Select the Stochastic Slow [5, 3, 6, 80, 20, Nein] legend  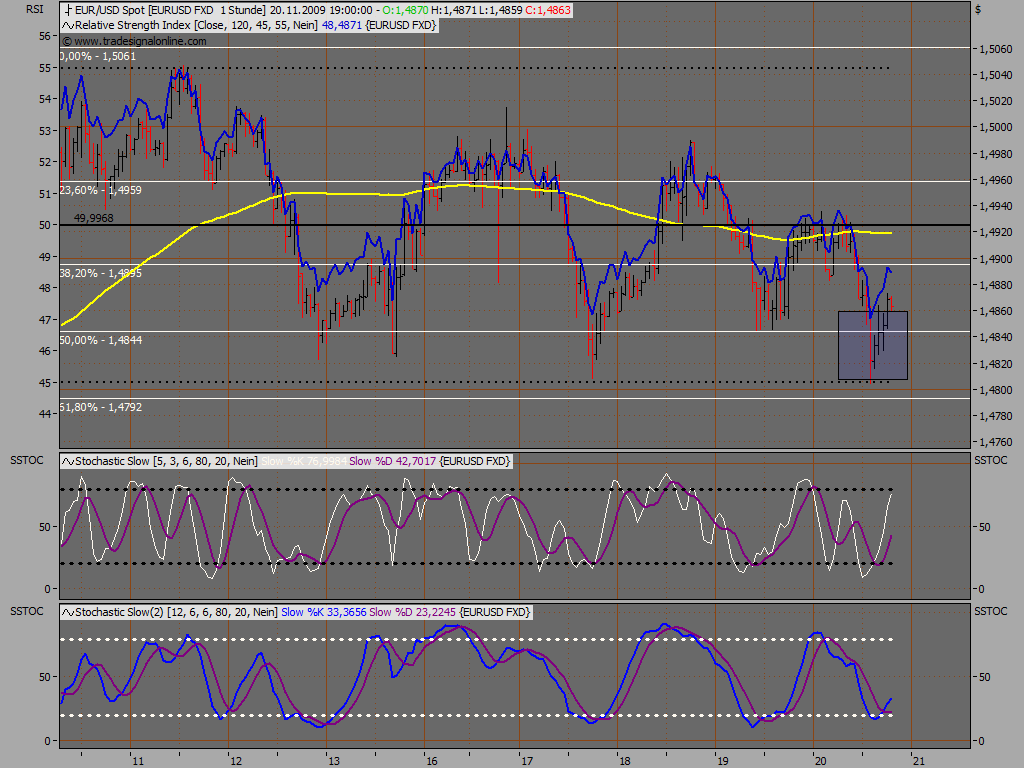click(x=167, y=462)
